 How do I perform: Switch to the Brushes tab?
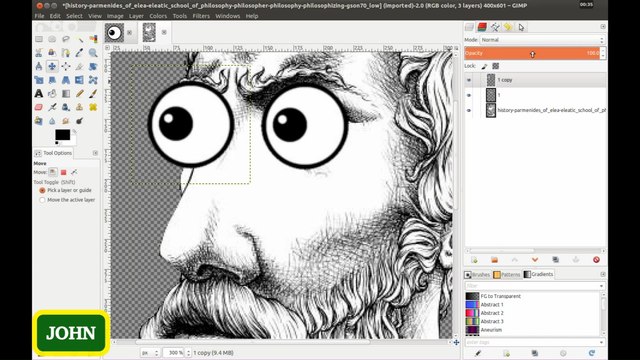[x=477, y=275]
